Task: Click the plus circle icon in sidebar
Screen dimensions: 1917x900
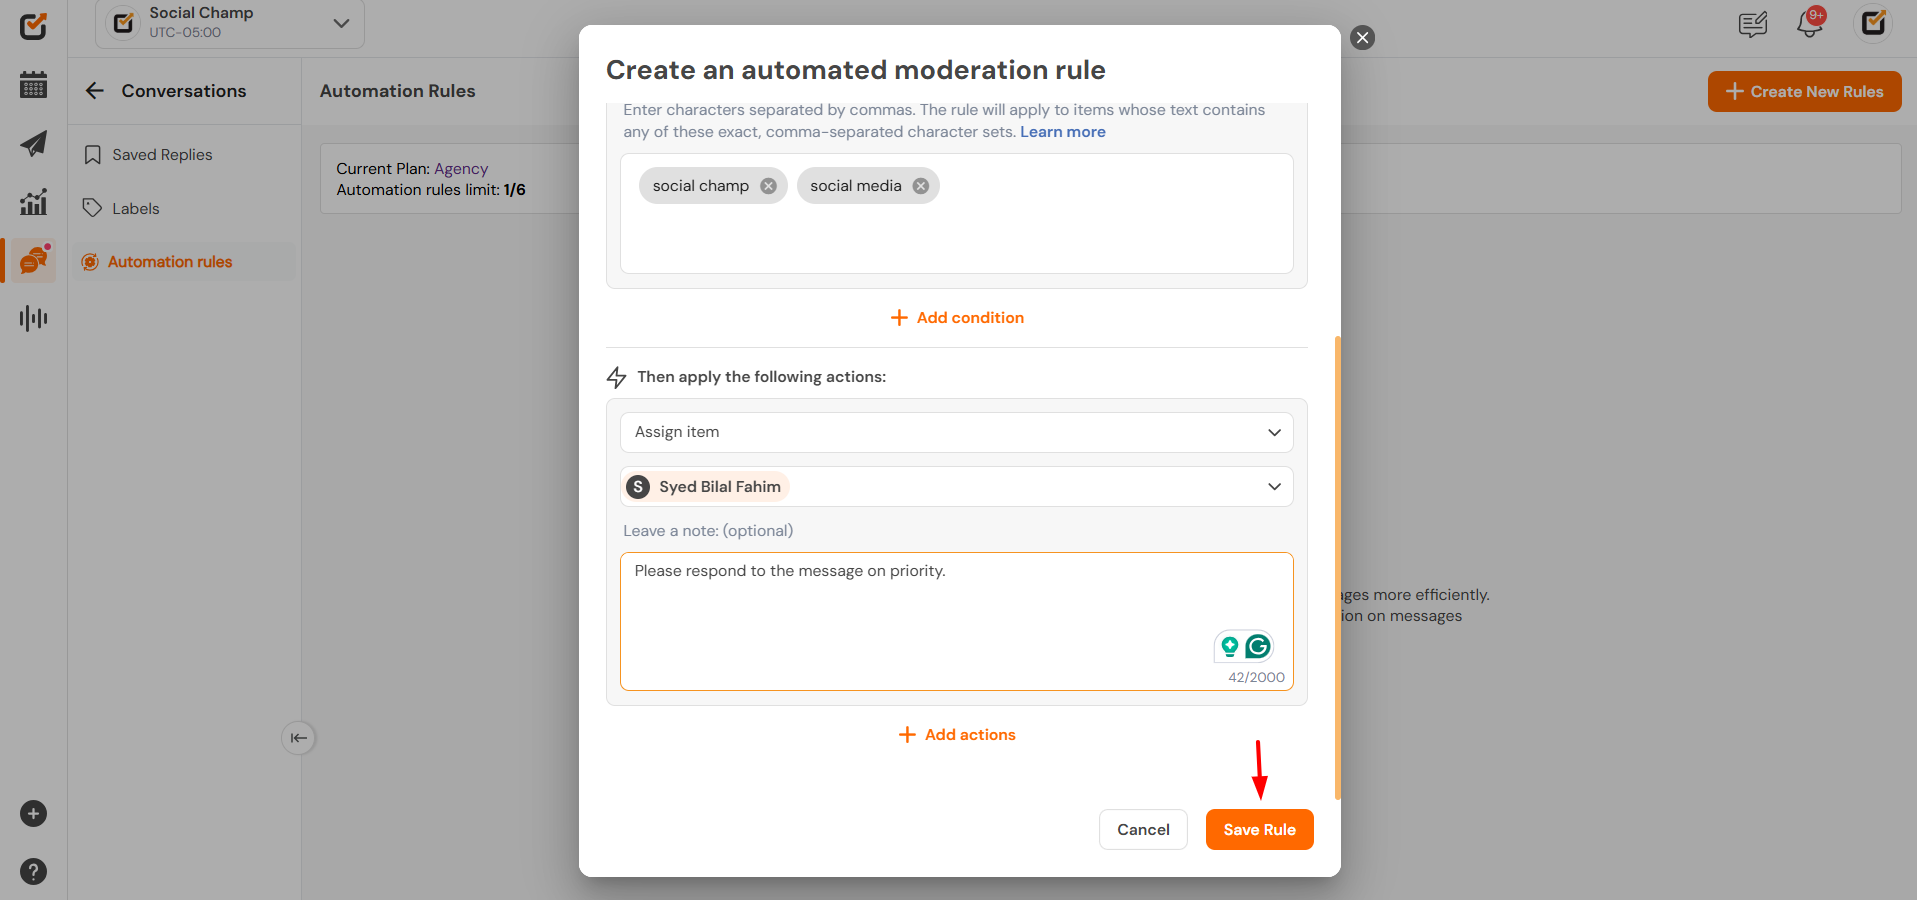Action: [33, 814]
